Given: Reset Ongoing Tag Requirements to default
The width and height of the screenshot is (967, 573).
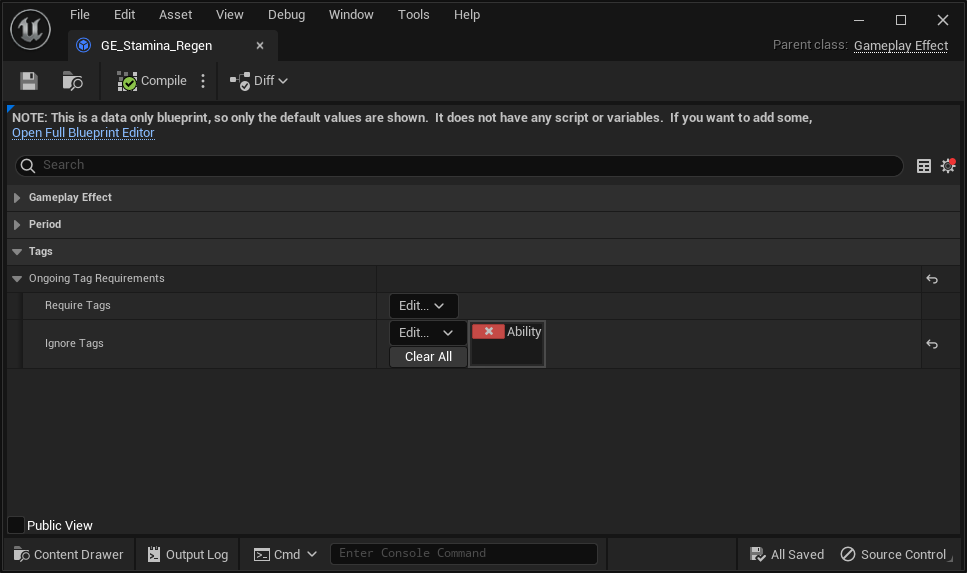Looking at the screenshot, I should pyautogui.click(x=932, y=279).
